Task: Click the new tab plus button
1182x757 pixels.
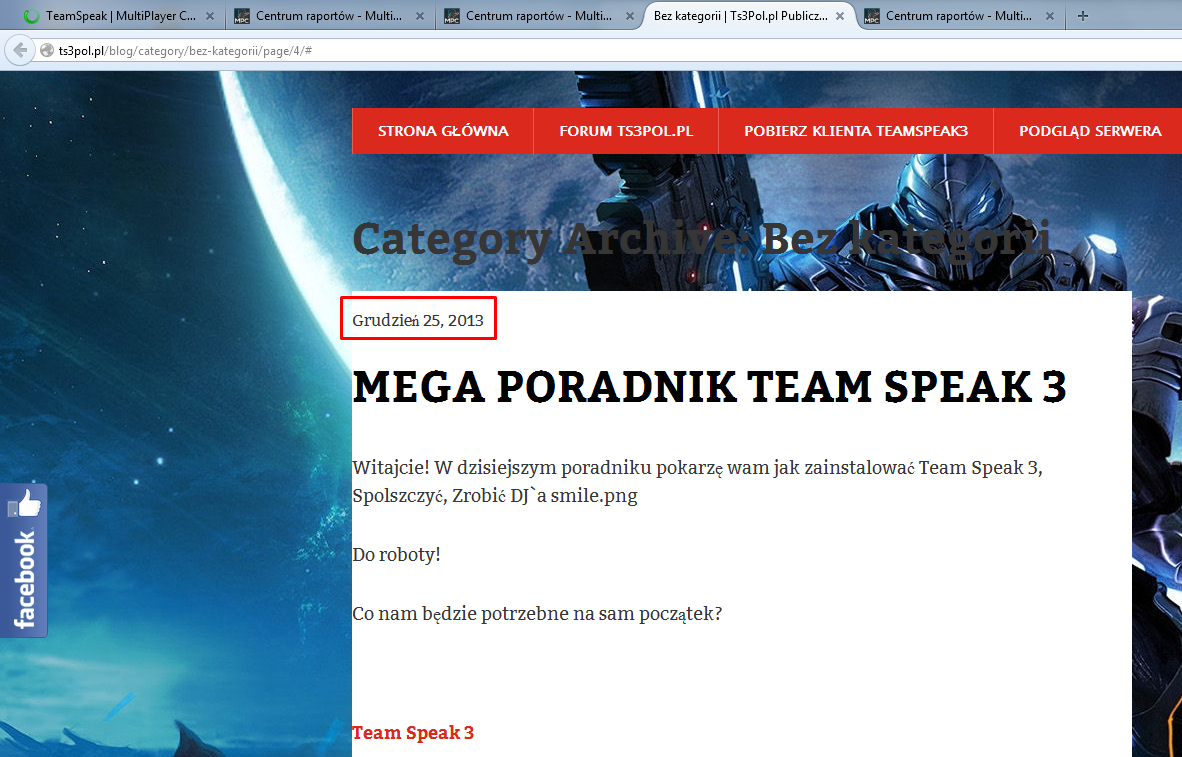Action: coord(1082,16)
